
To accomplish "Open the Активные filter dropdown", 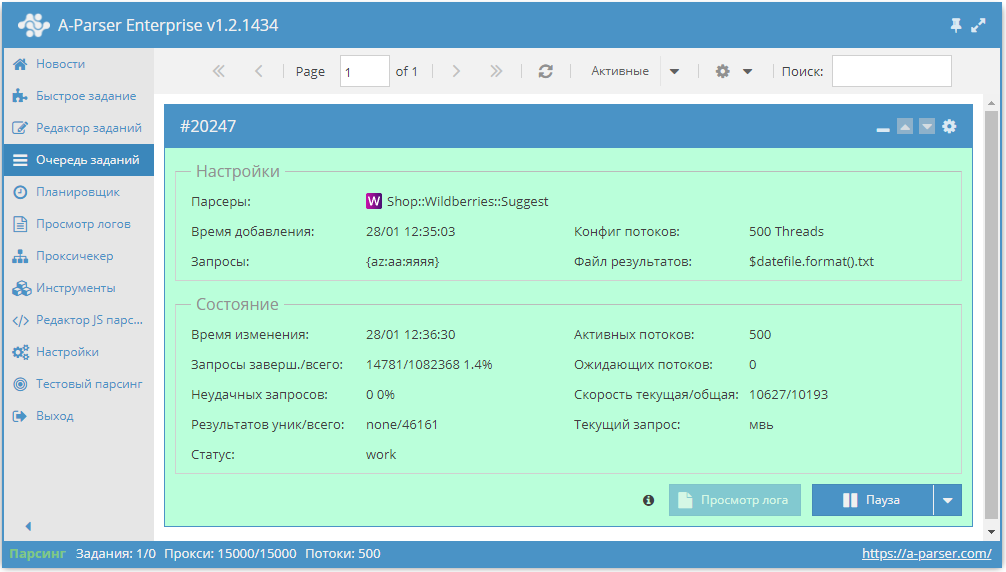I will 674,71.
